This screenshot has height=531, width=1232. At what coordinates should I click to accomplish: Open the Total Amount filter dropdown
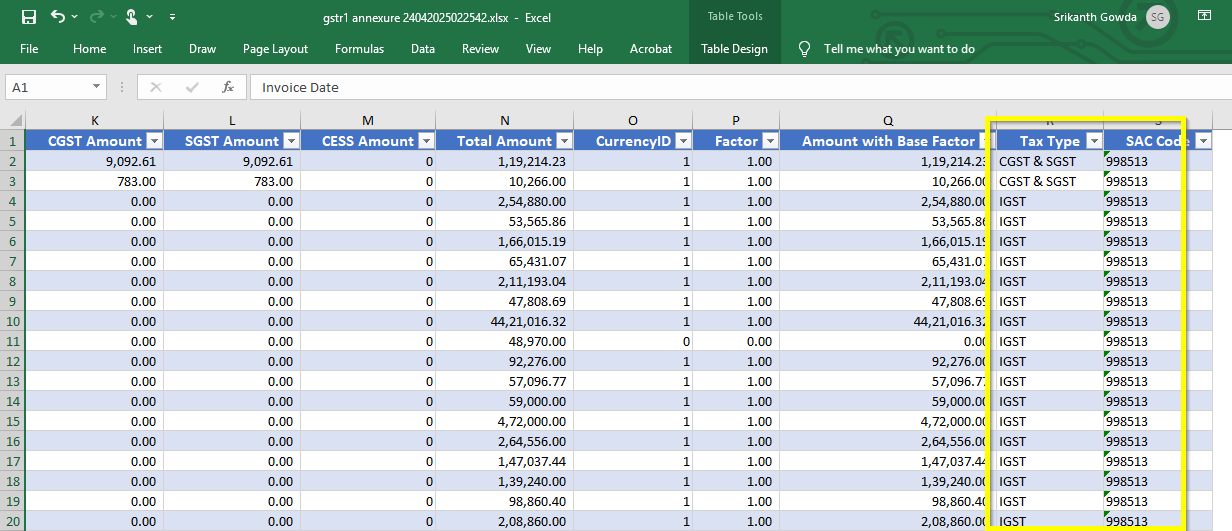click(x=564, y=141)
